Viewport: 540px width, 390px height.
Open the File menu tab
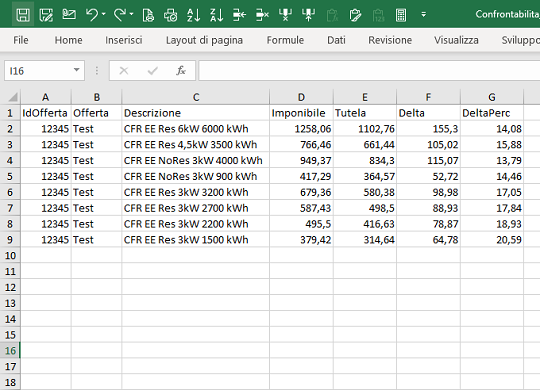(21, 40)
